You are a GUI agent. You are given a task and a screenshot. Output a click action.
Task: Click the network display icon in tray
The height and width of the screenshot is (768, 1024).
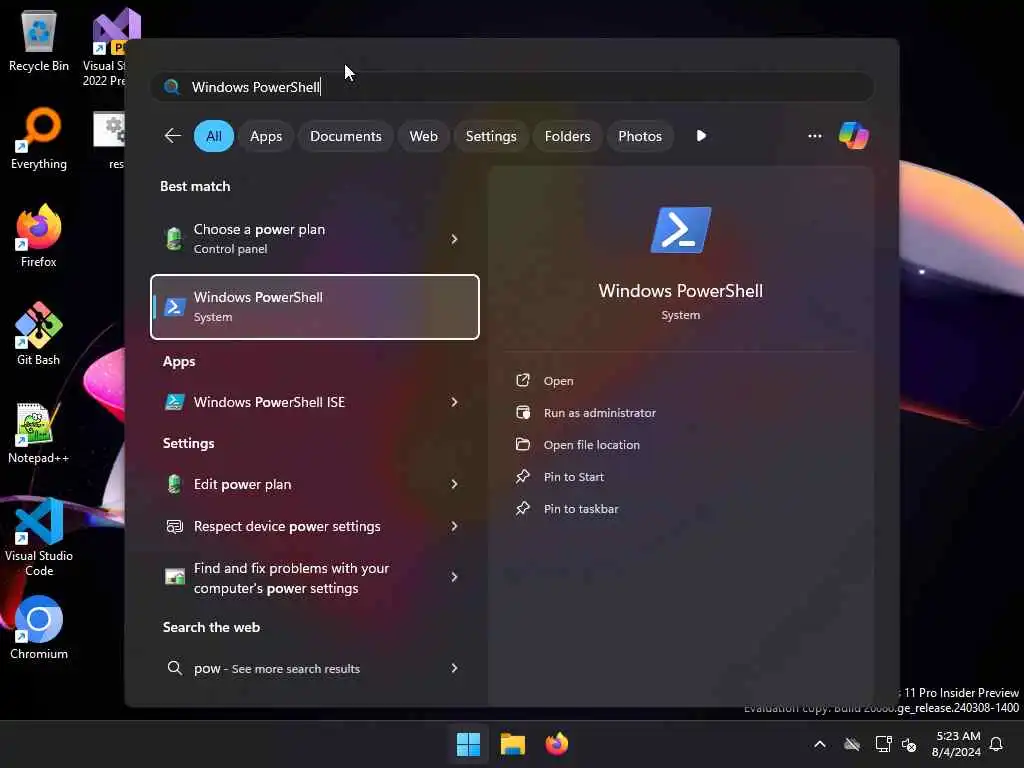pyautogui.click(x=883, y=744)
